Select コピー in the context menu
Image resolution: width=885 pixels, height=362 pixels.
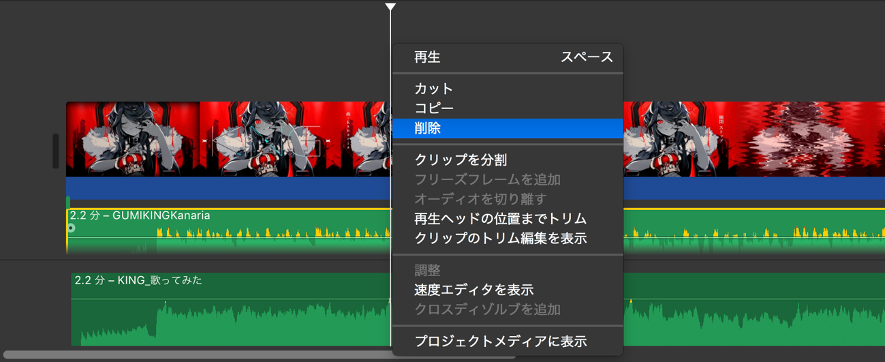[x=507, y=108]
